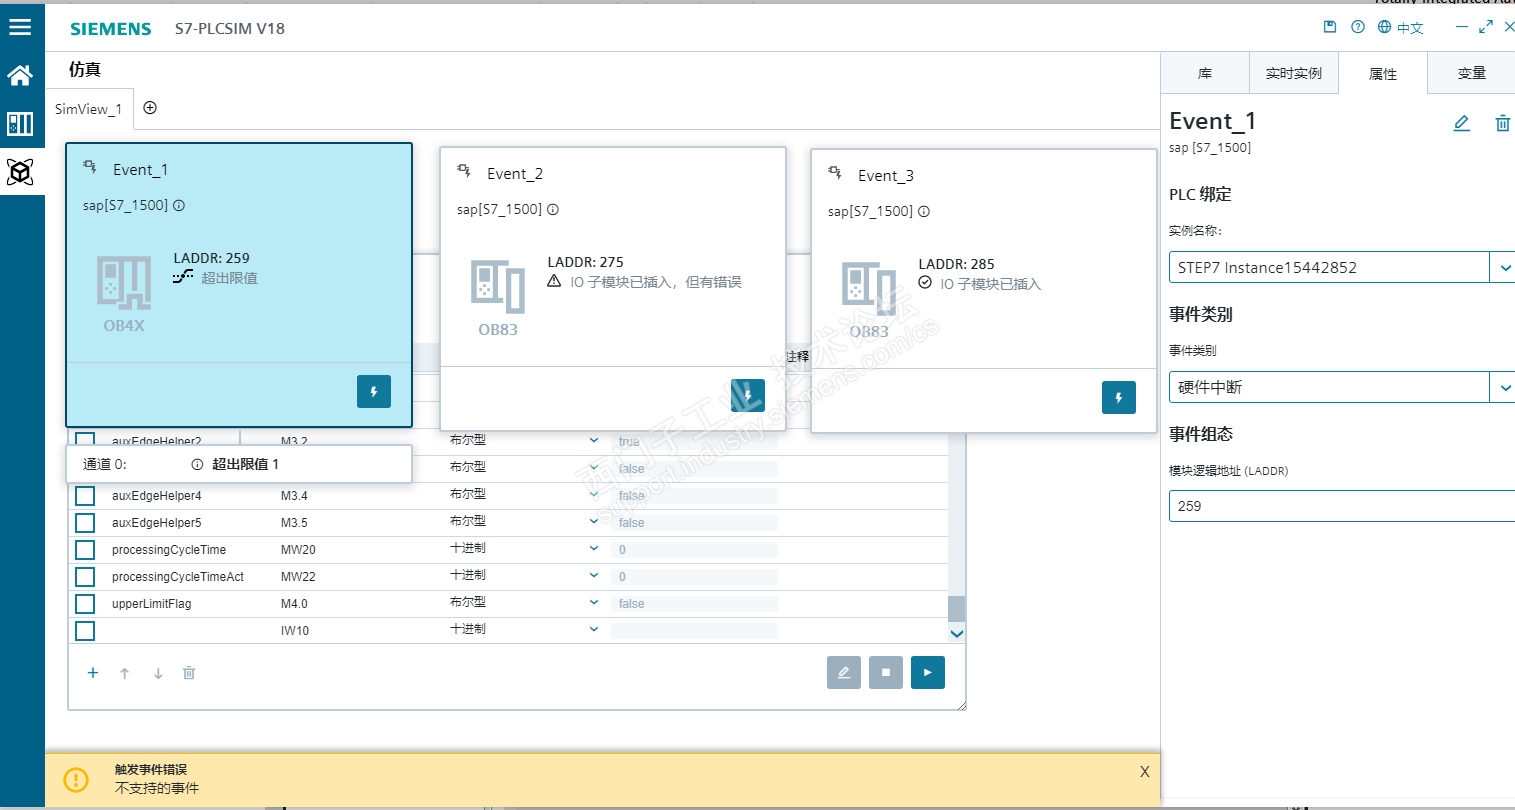
Task: Delete Event_1 using the trash icon
Action: 1502,123
